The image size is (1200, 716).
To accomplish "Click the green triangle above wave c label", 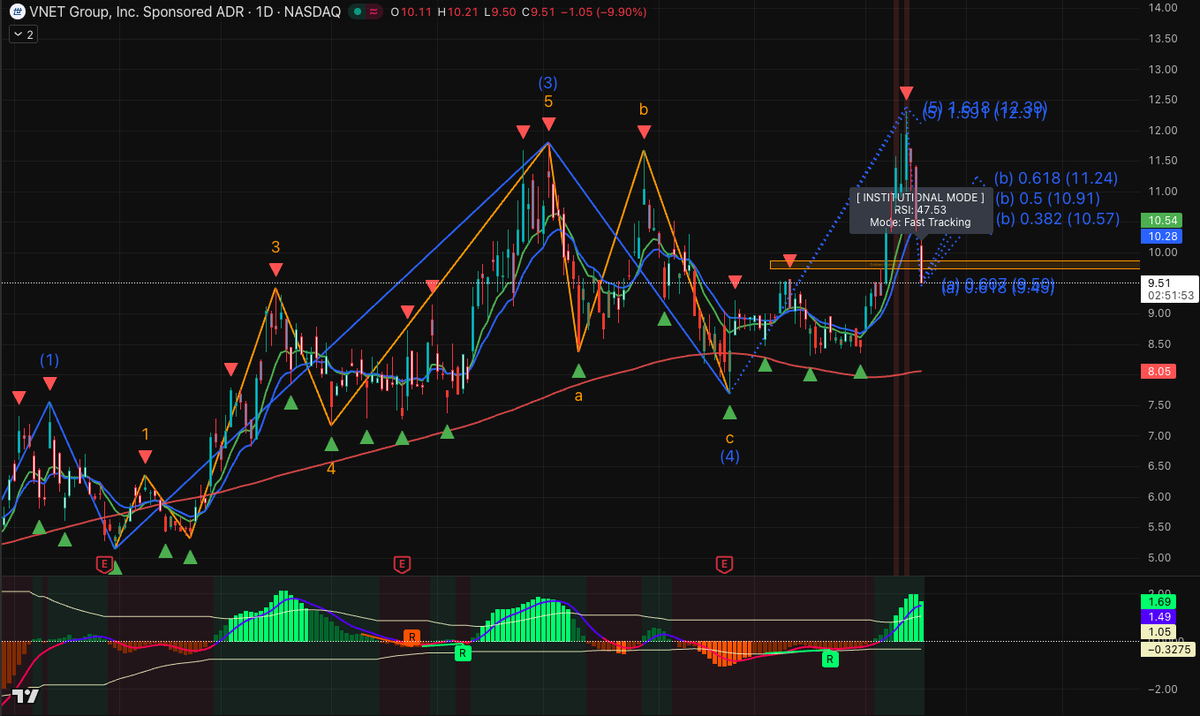I will pyautogui.click(x=730, y=412).
